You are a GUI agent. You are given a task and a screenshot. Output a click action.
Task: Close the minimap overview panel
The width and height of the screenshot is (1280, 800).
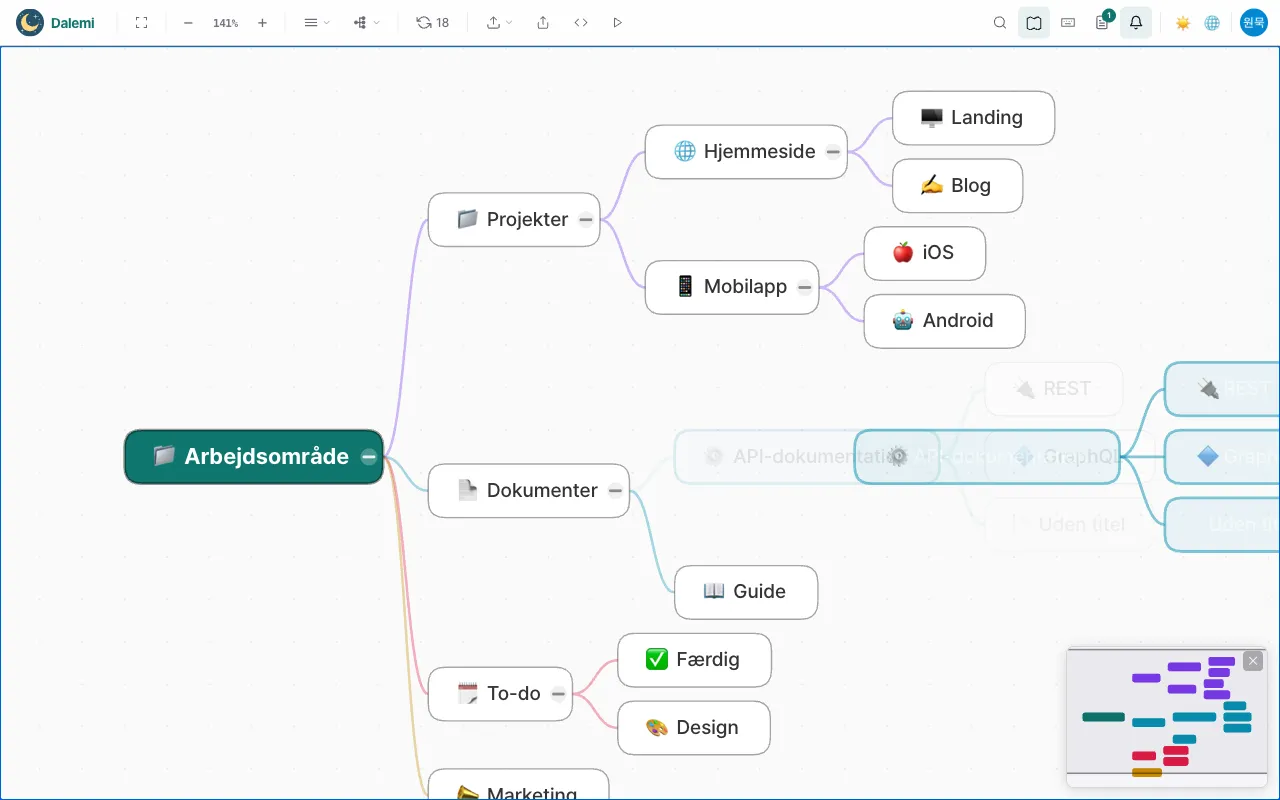tap(1253, 661)
